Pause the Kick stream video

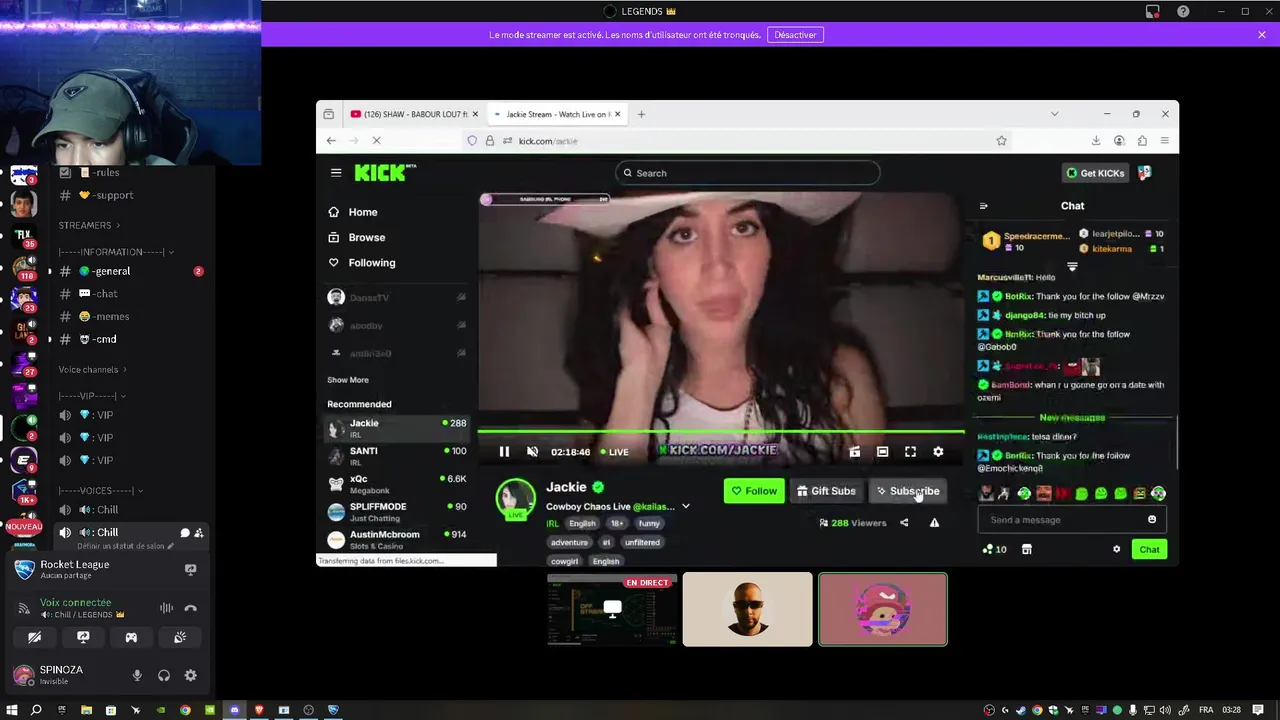coord(504,452)
